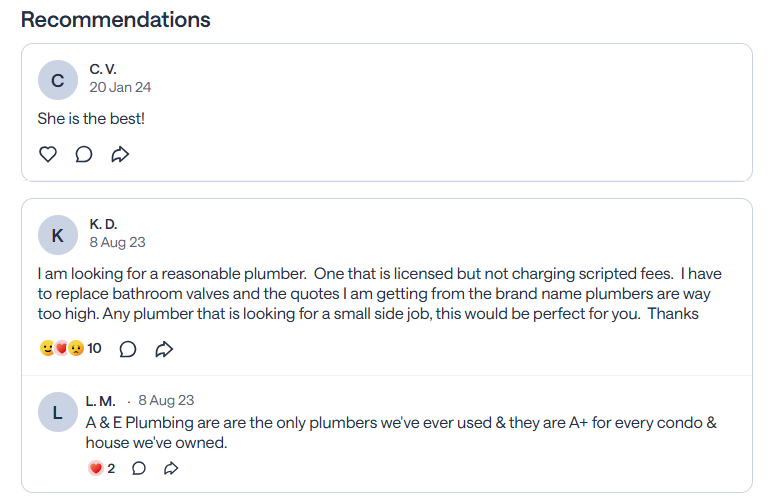Comment on C.V.'s recommendation post
This screenshot has width=777, height=503.
tap(84, 154)
